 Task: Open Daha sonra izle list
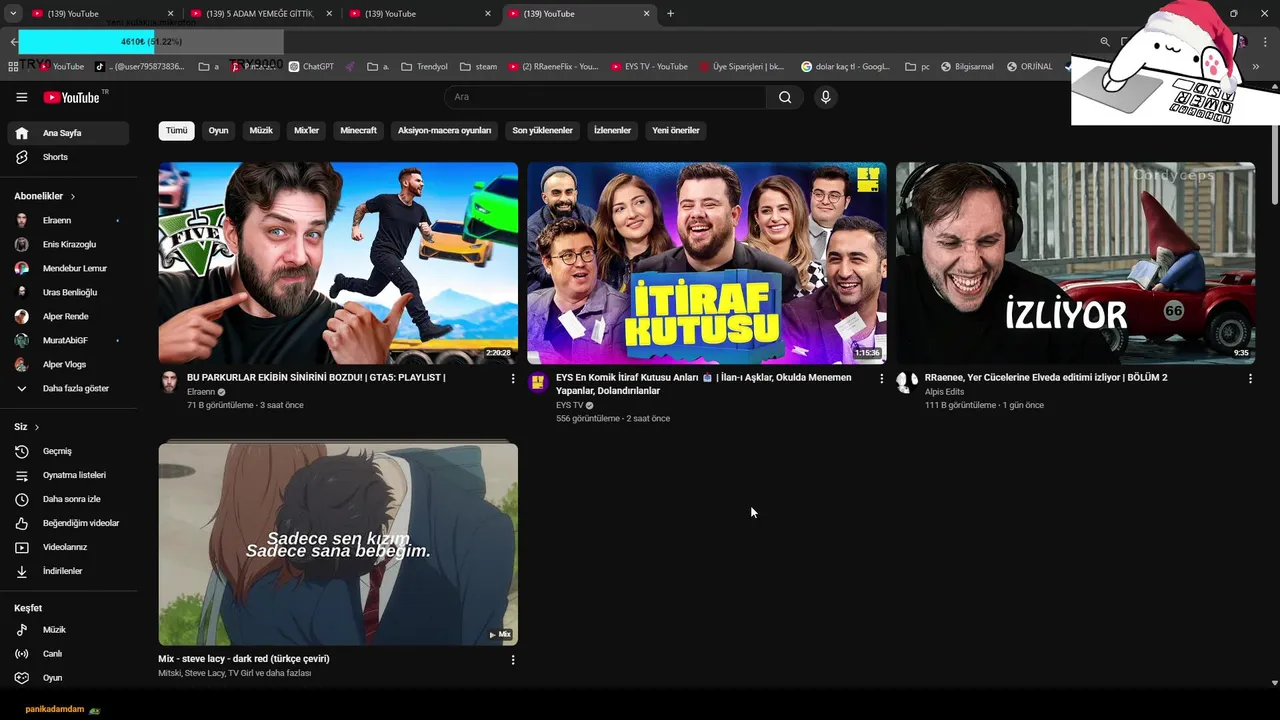pos(68,499)
